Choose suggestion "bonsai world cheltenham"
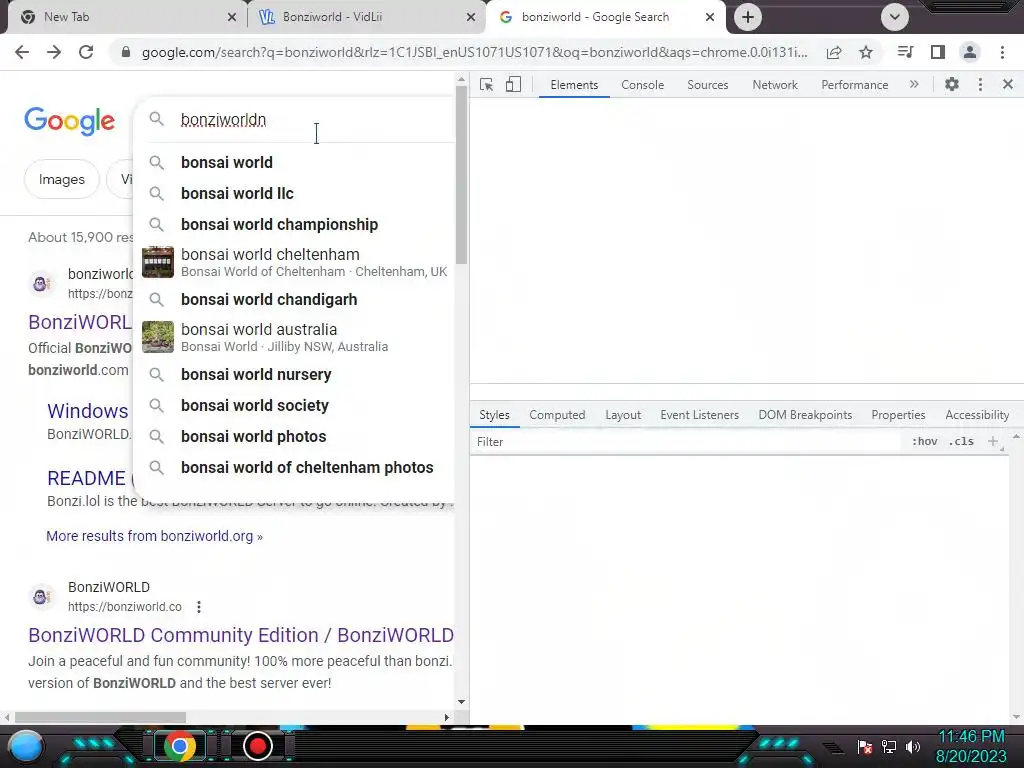 point(294,263)
